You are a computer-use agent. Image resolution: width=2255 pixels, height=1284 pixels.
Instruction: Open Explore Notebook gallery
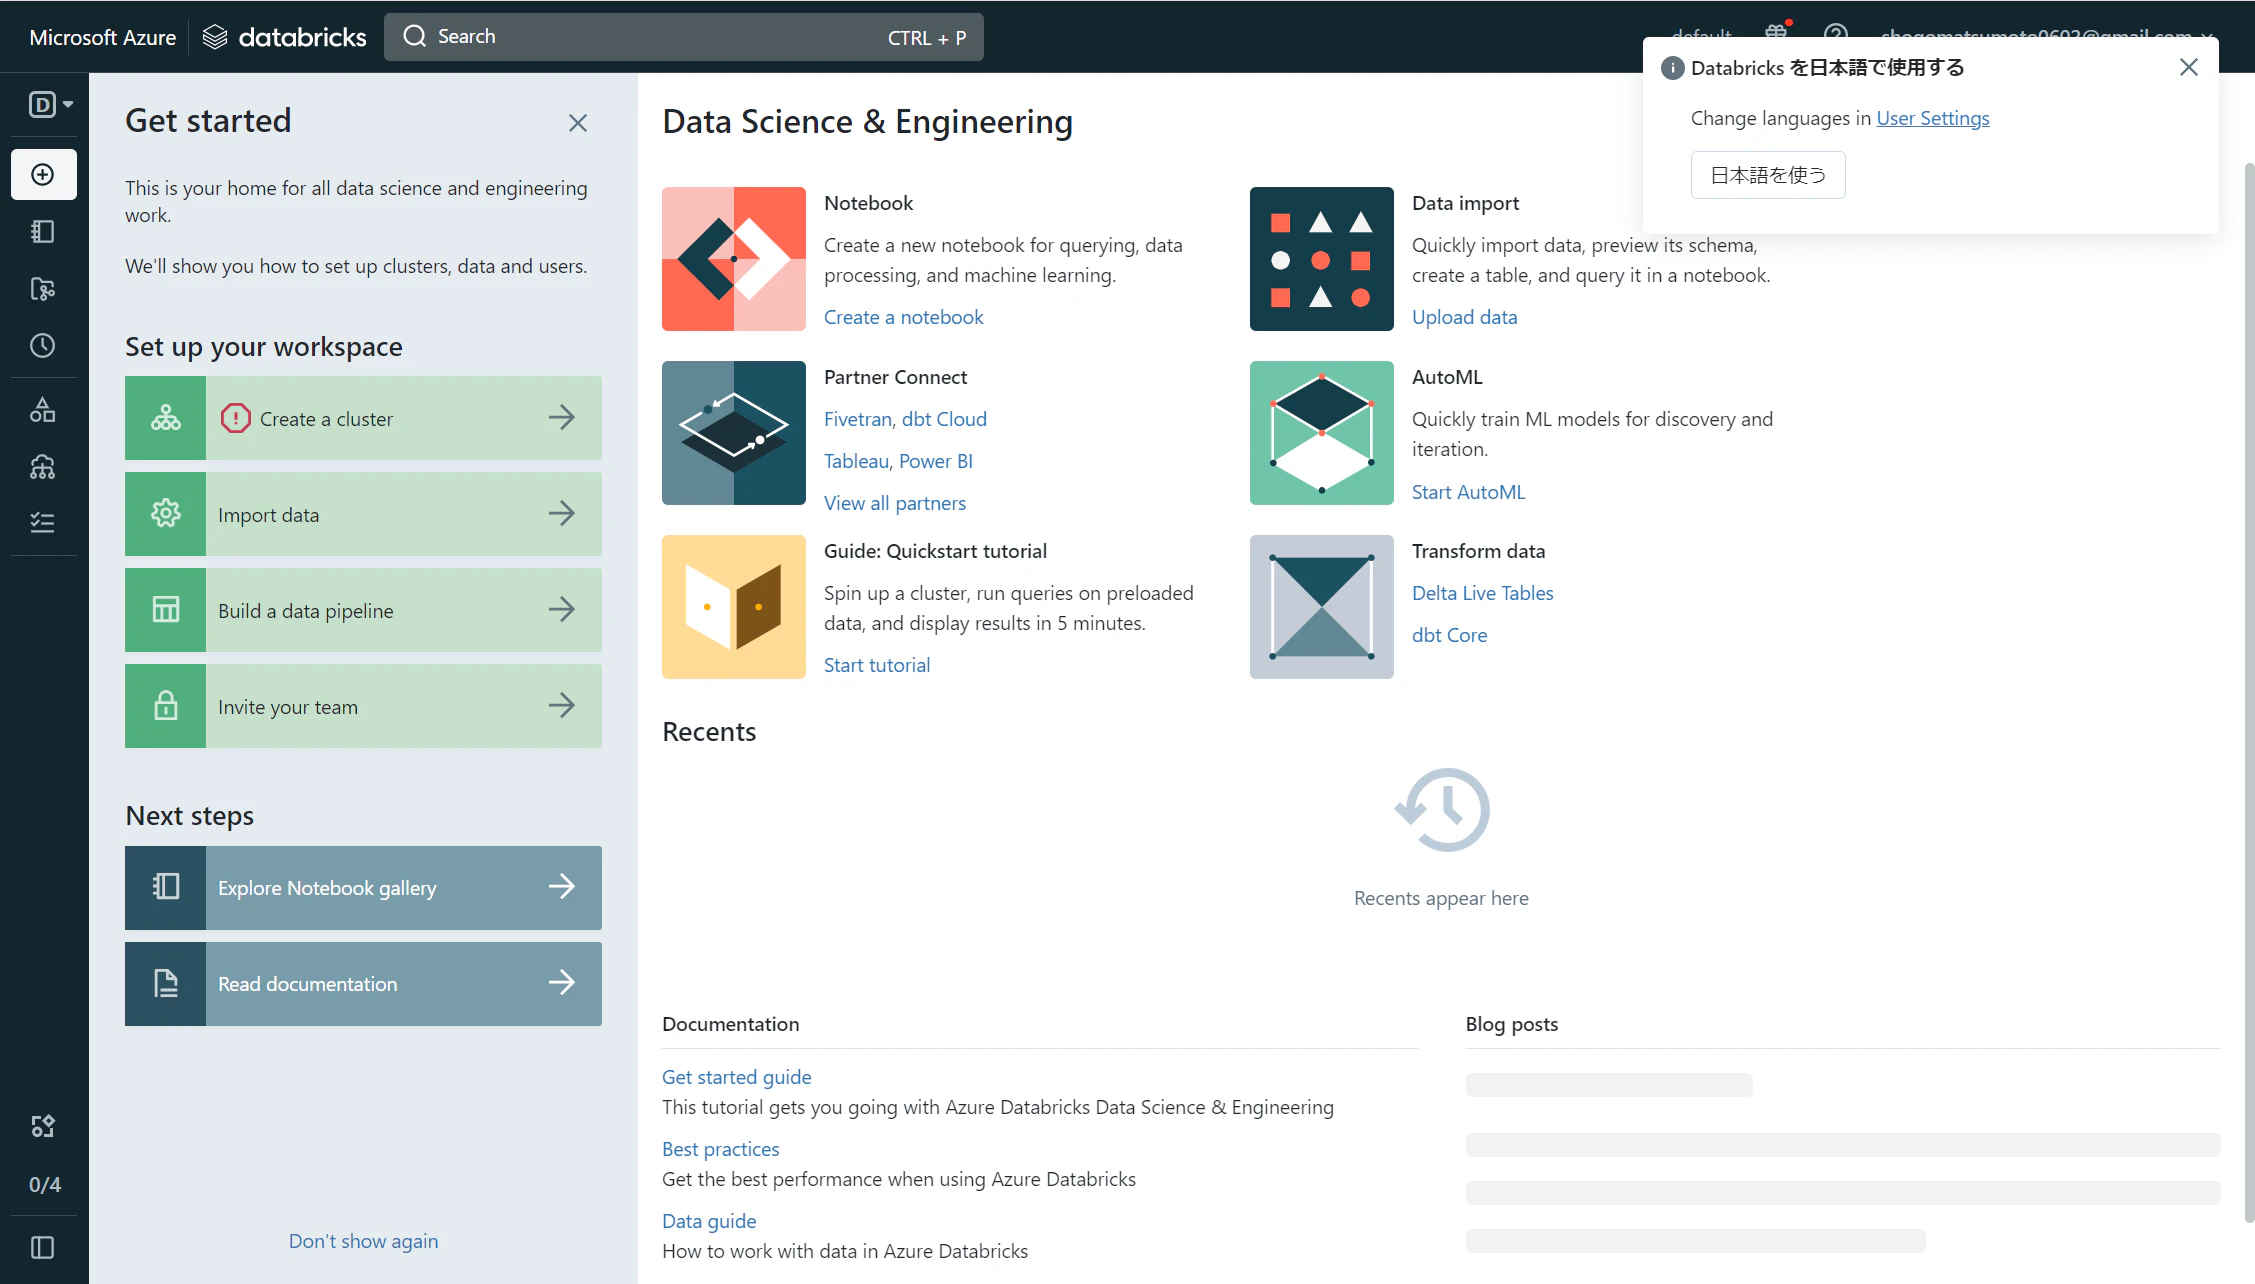click(363, 888)
